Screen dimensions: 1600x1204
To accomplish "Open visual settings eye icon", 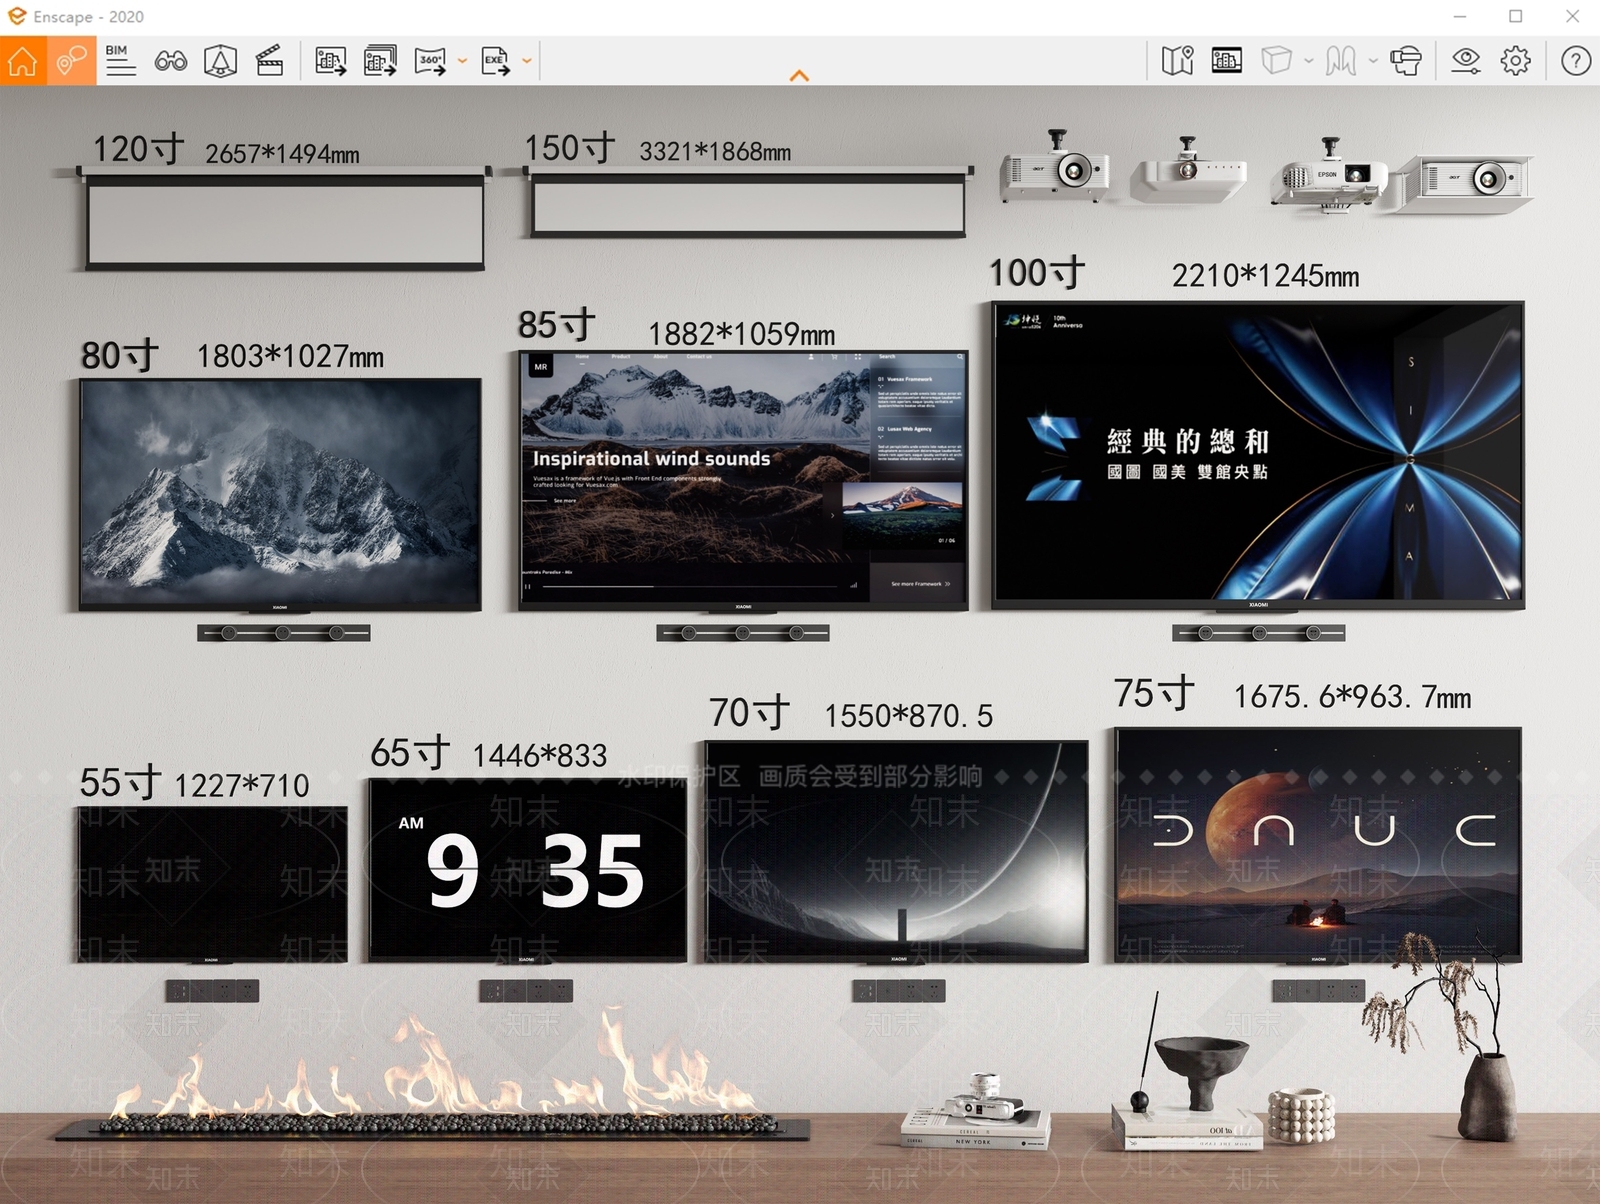I will pos(1465,61).
